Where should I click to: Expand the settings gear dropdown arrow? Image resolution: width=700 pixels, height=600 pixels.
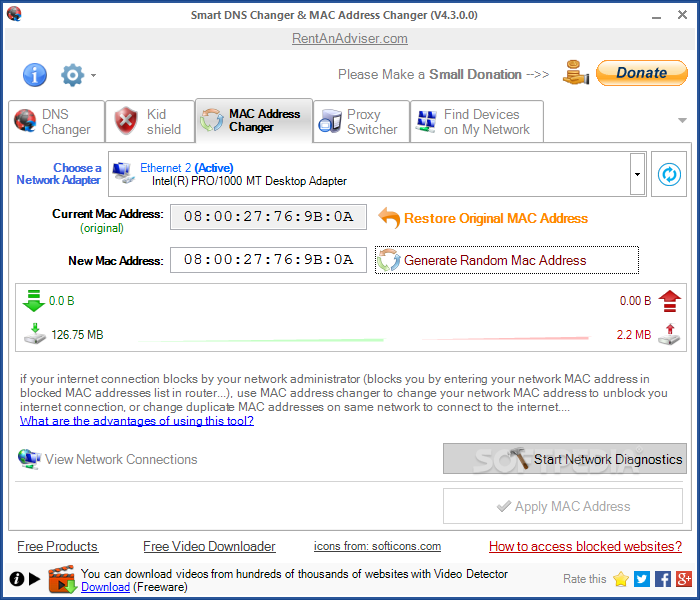coord(93,75)
